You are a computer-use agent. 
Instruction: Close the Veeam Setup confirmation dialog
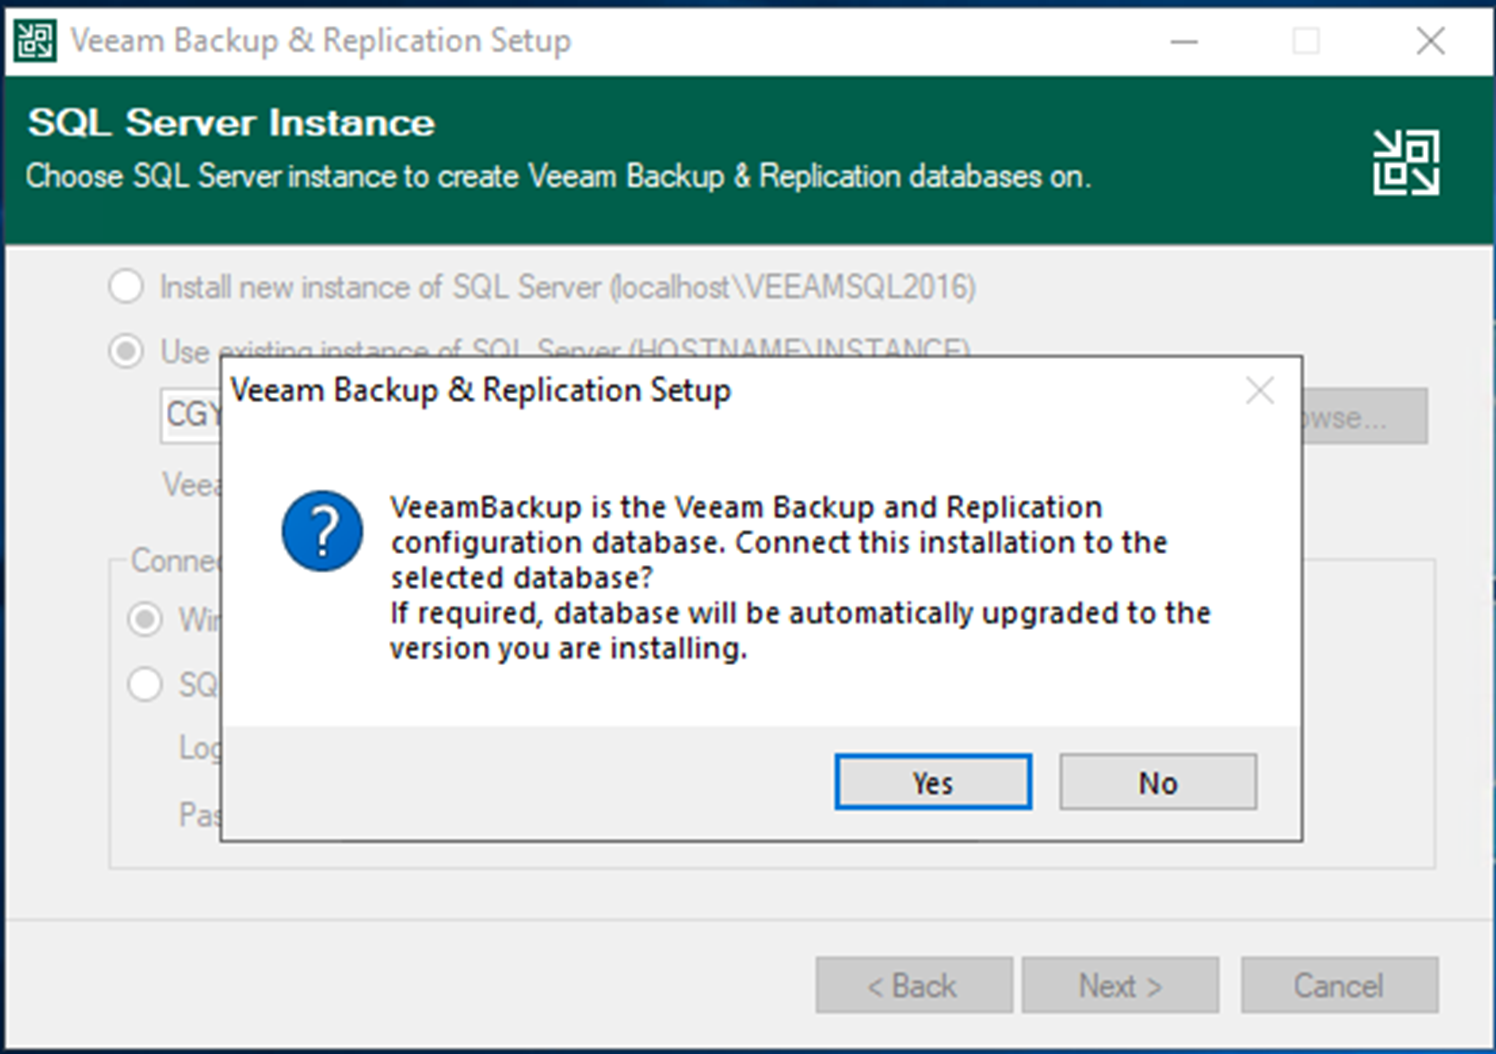1260,390
